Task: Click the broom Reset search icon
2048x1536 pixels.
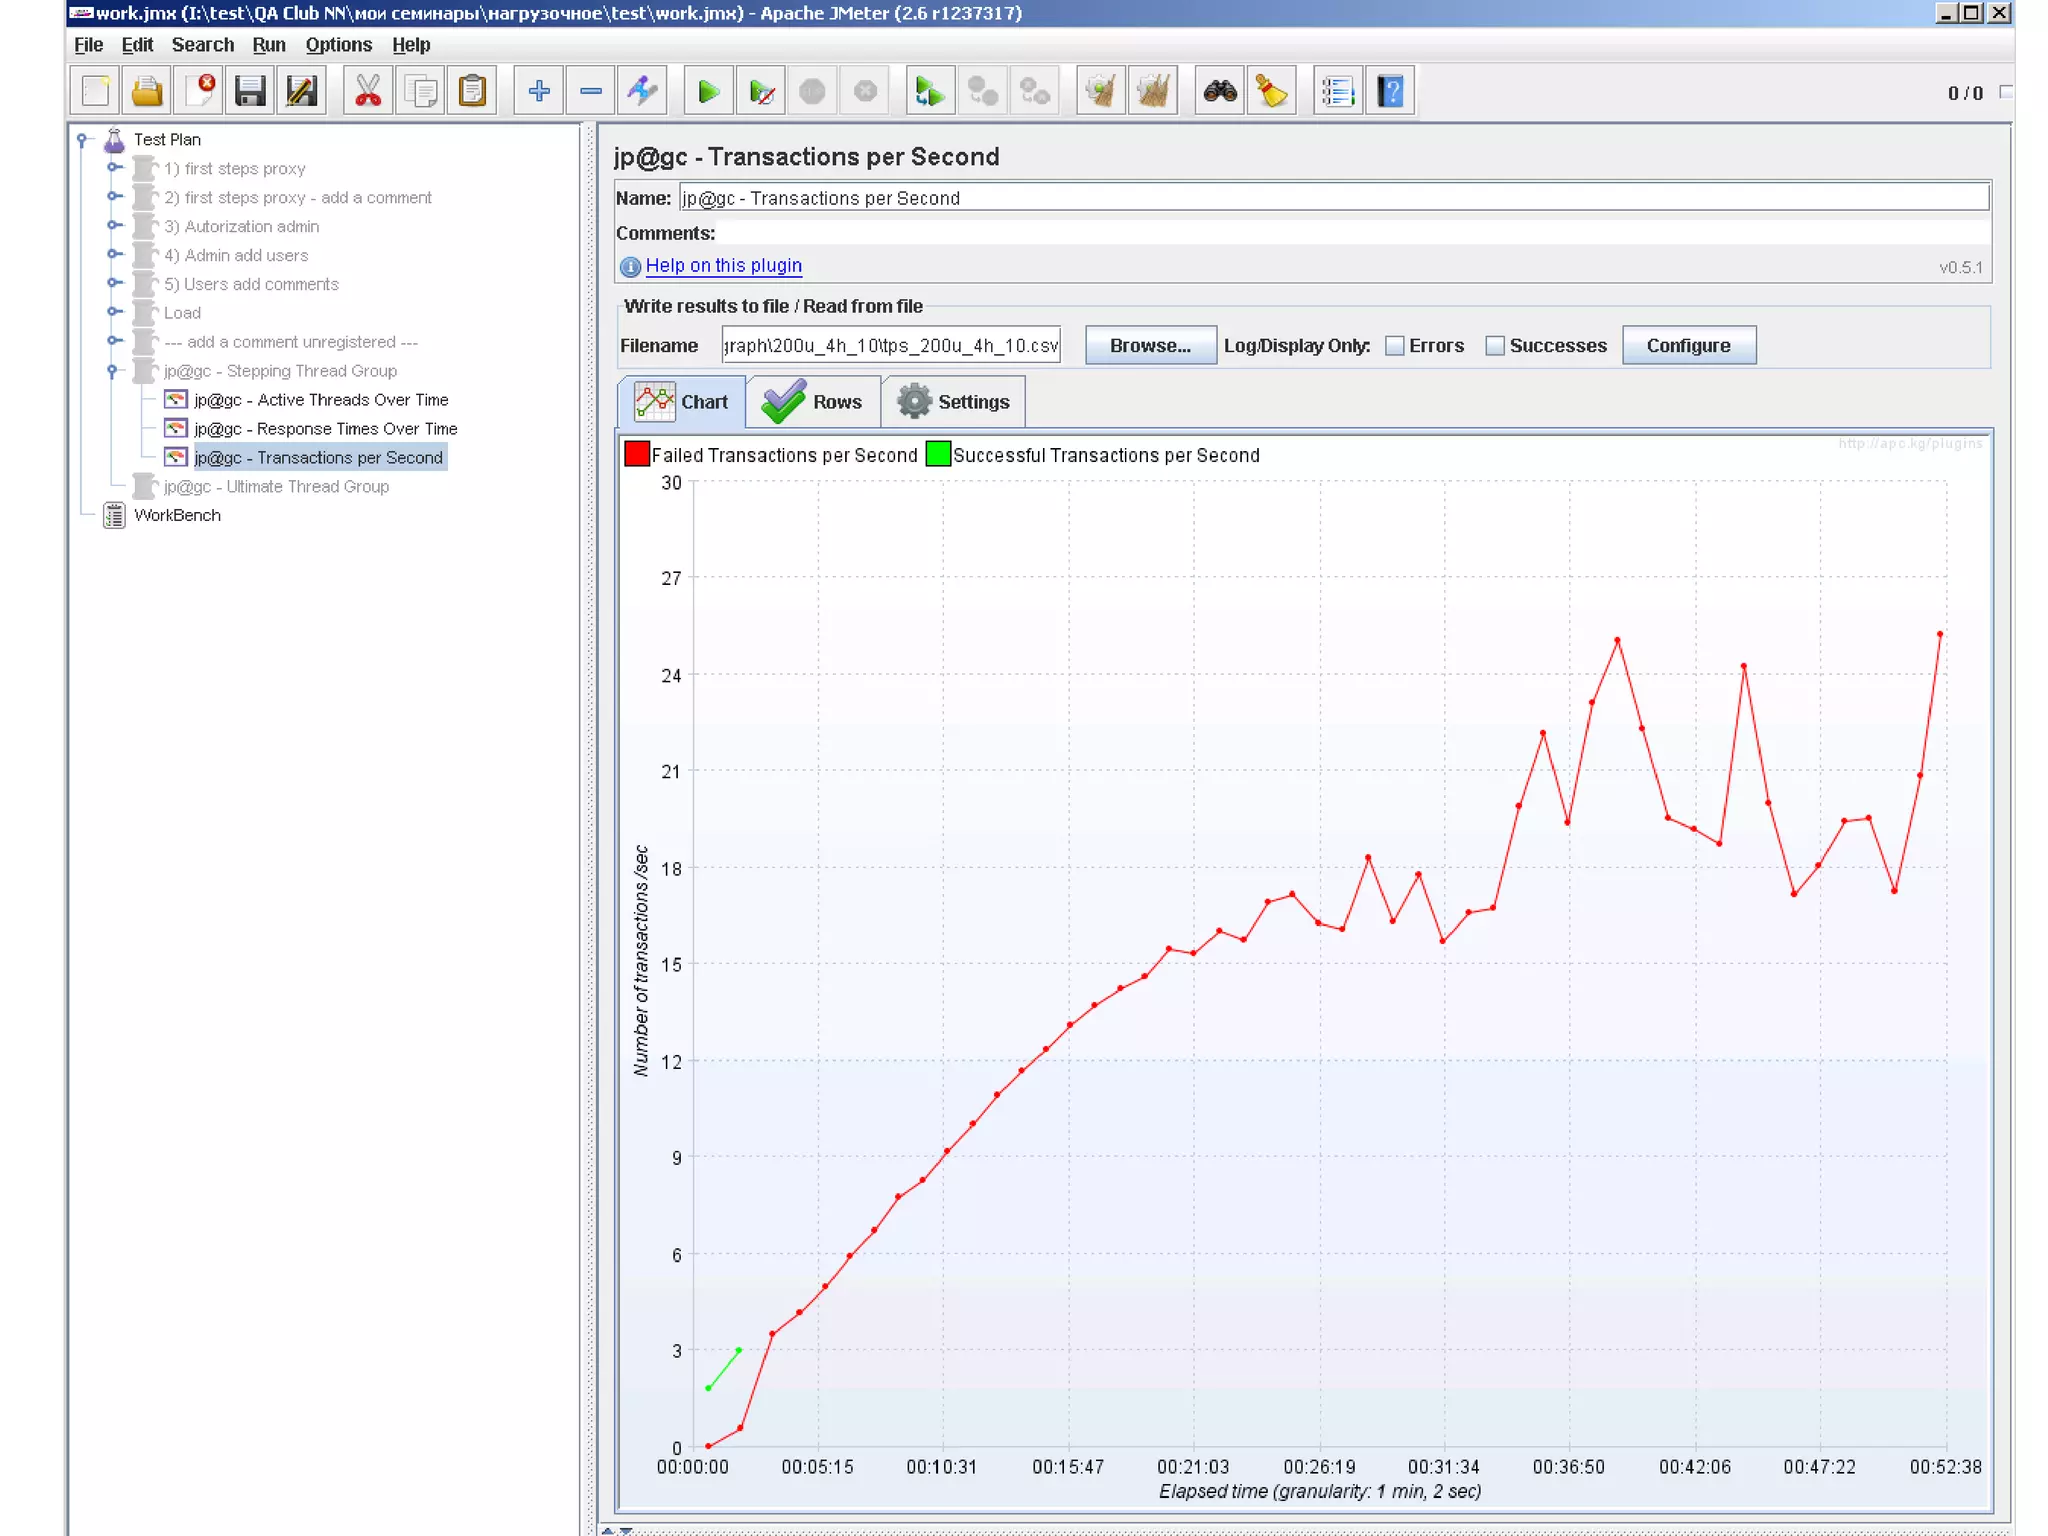Action: coord(1272,92)
